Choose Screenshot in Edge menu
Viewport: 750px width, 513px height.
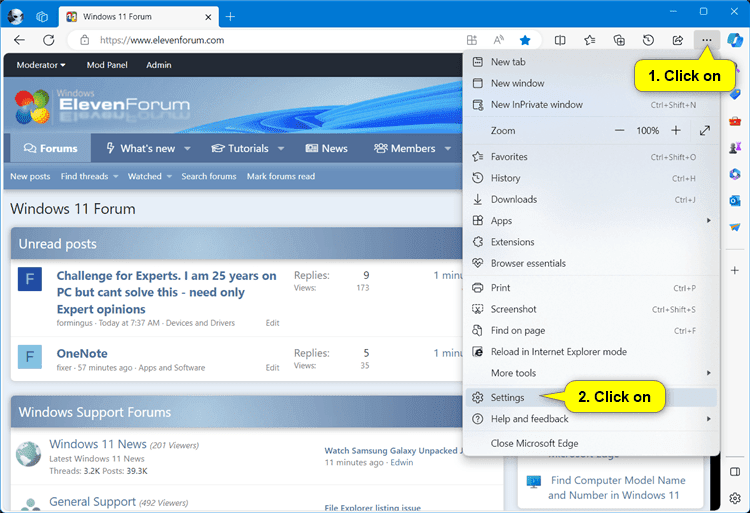(591, 309)
